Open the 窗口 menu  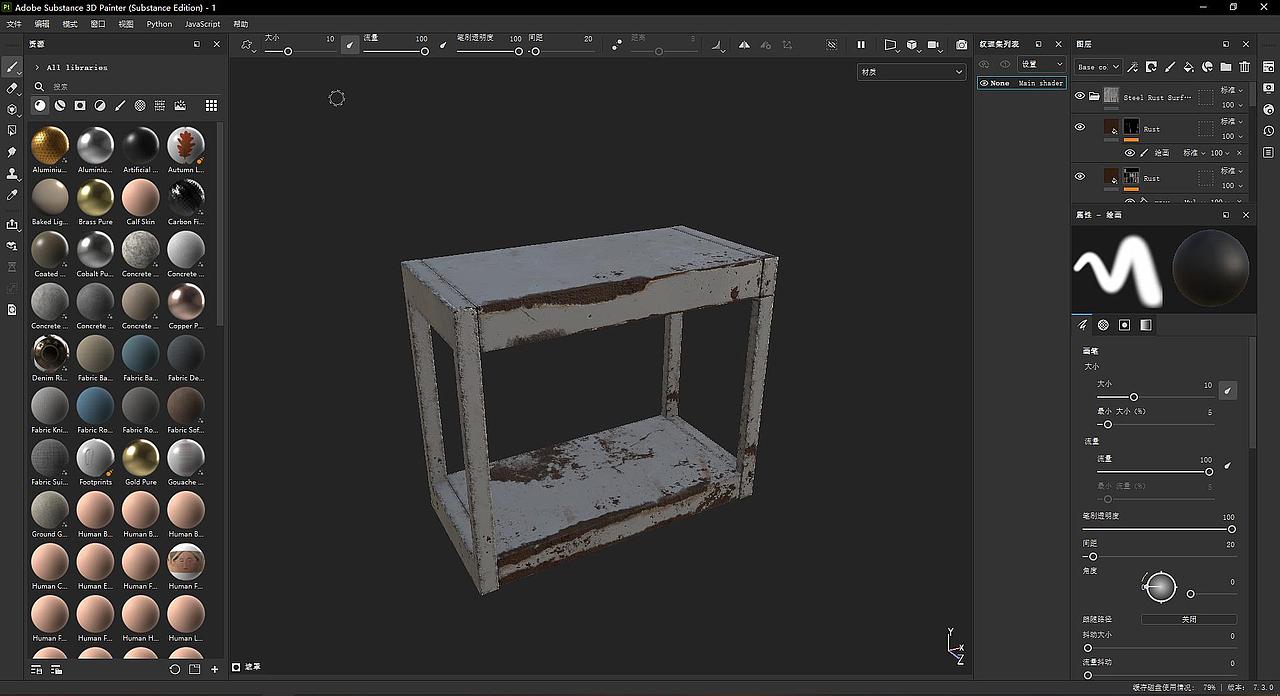tap(98, 24)
